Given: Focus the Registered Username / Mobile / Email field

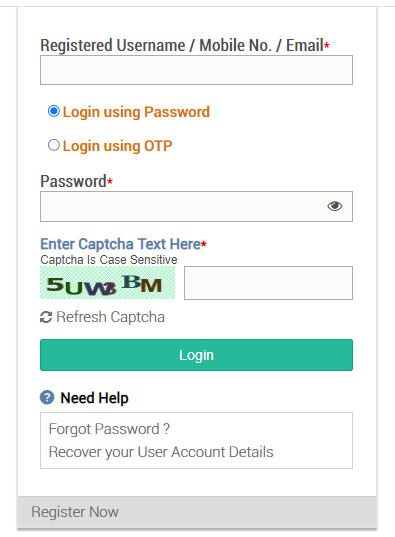Looking at the screenshot, I should coord(196,70).
